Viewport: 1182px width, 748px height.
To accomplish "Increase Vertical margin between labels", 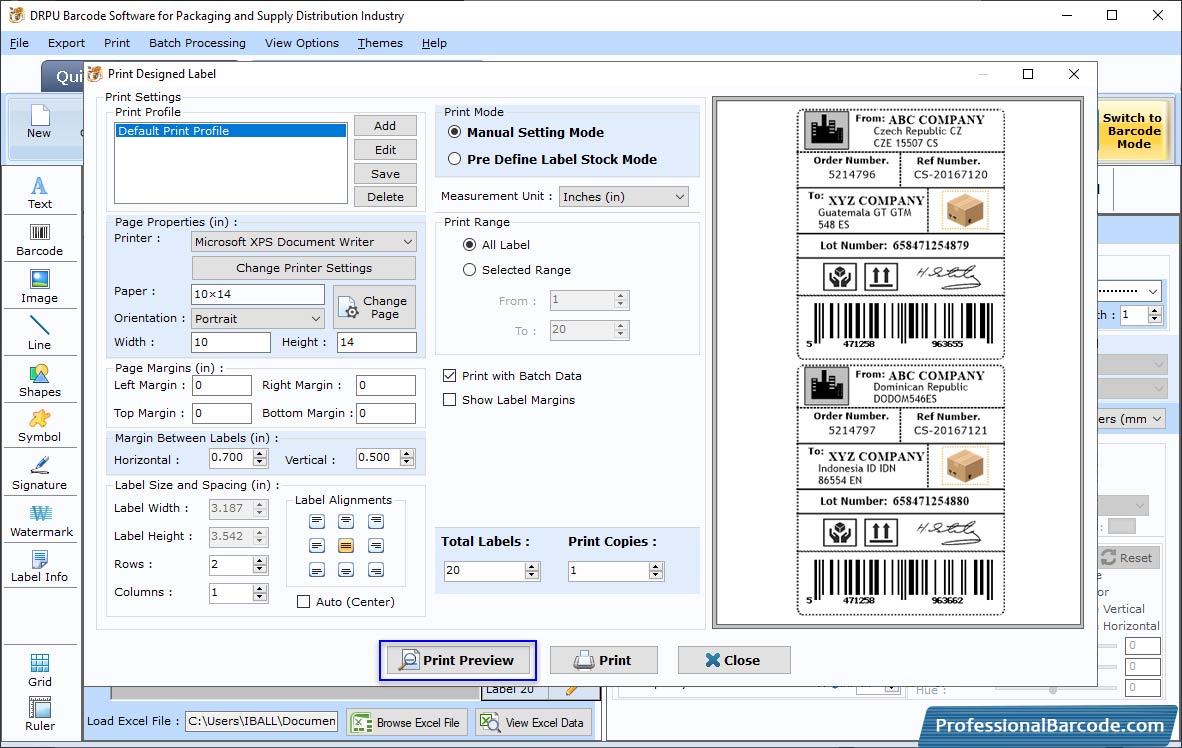I will pyautogui.click(x=407, y=453).
